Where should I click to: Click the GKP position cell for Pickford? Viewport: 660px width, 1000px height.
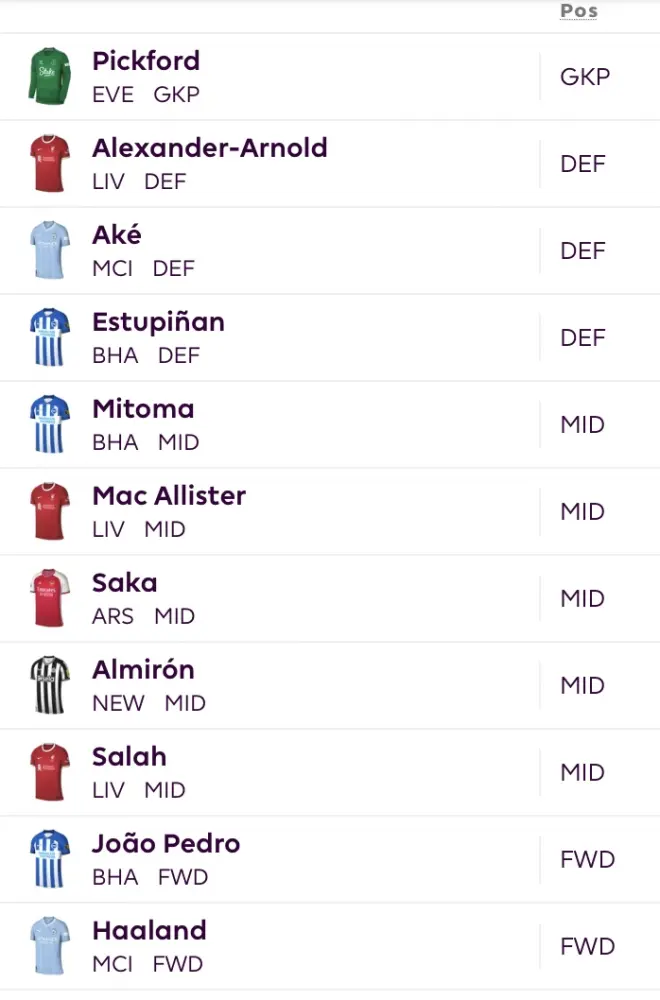coord(585,77)
